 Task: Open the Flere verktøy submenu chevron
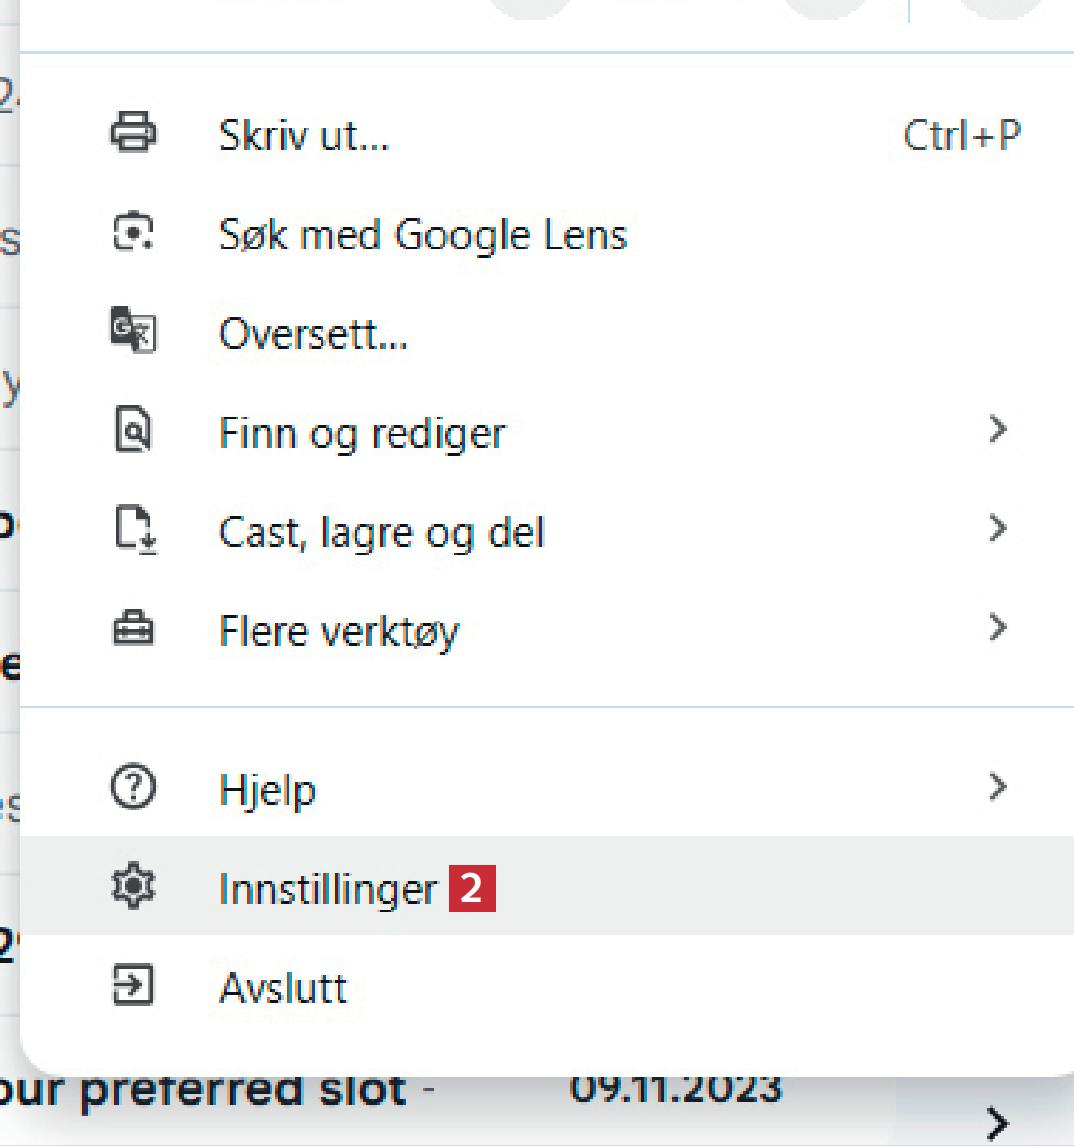(x=996, y=628)
